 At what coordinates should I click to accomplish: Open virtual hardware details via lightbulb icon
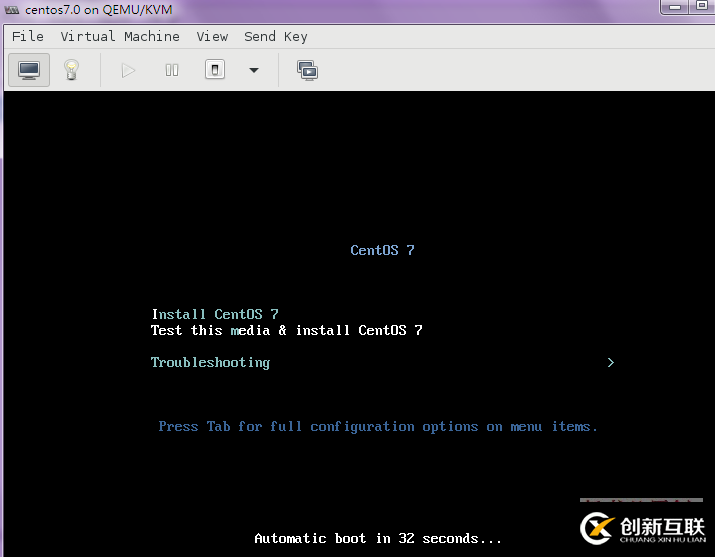point(72,70)
